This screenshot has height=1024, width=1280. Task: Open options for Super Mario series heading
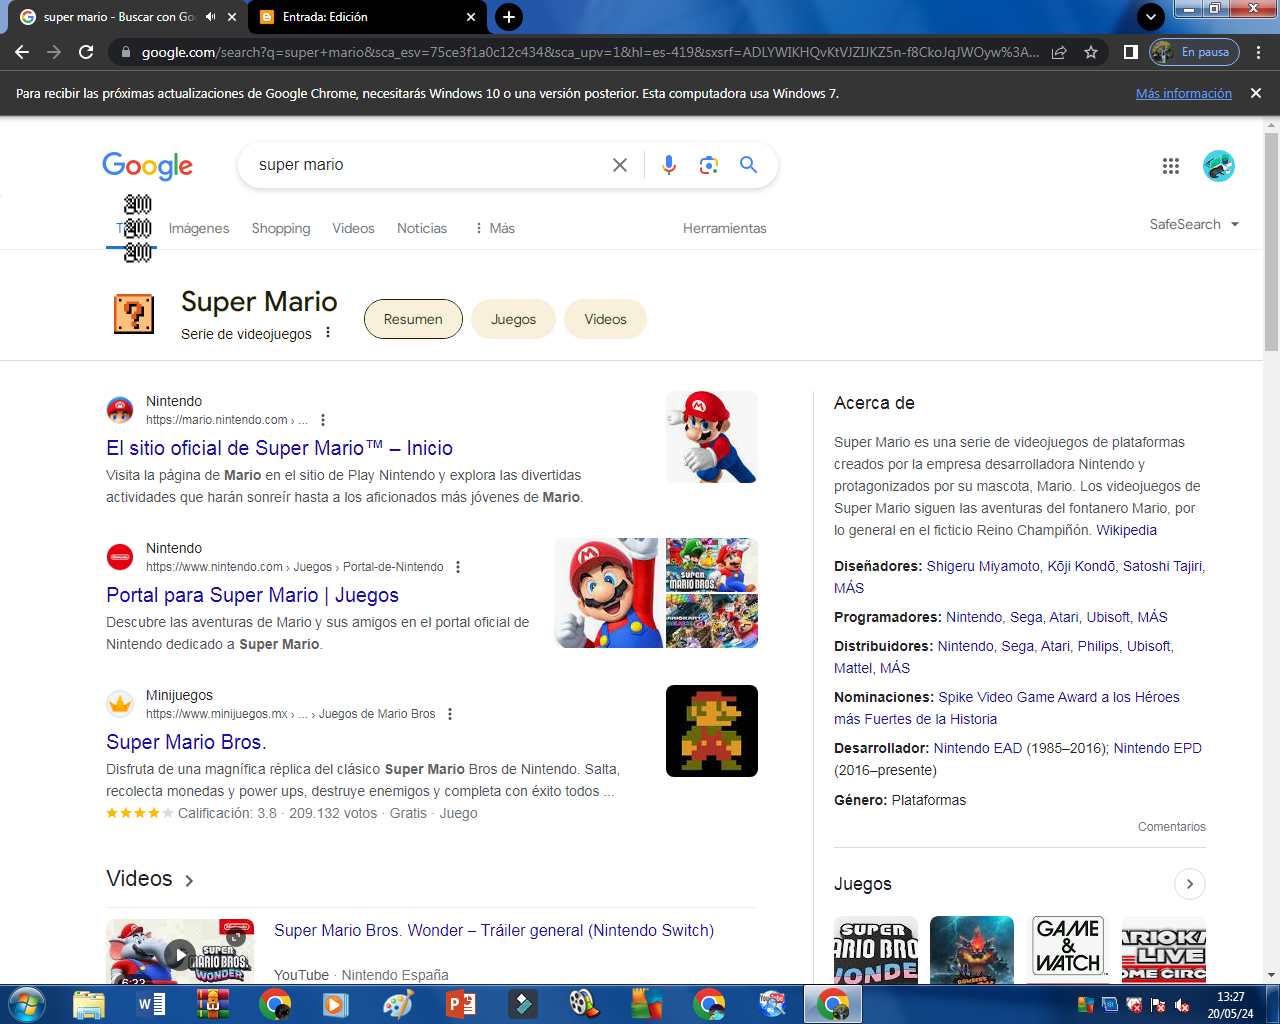click(x=328, y=333)
